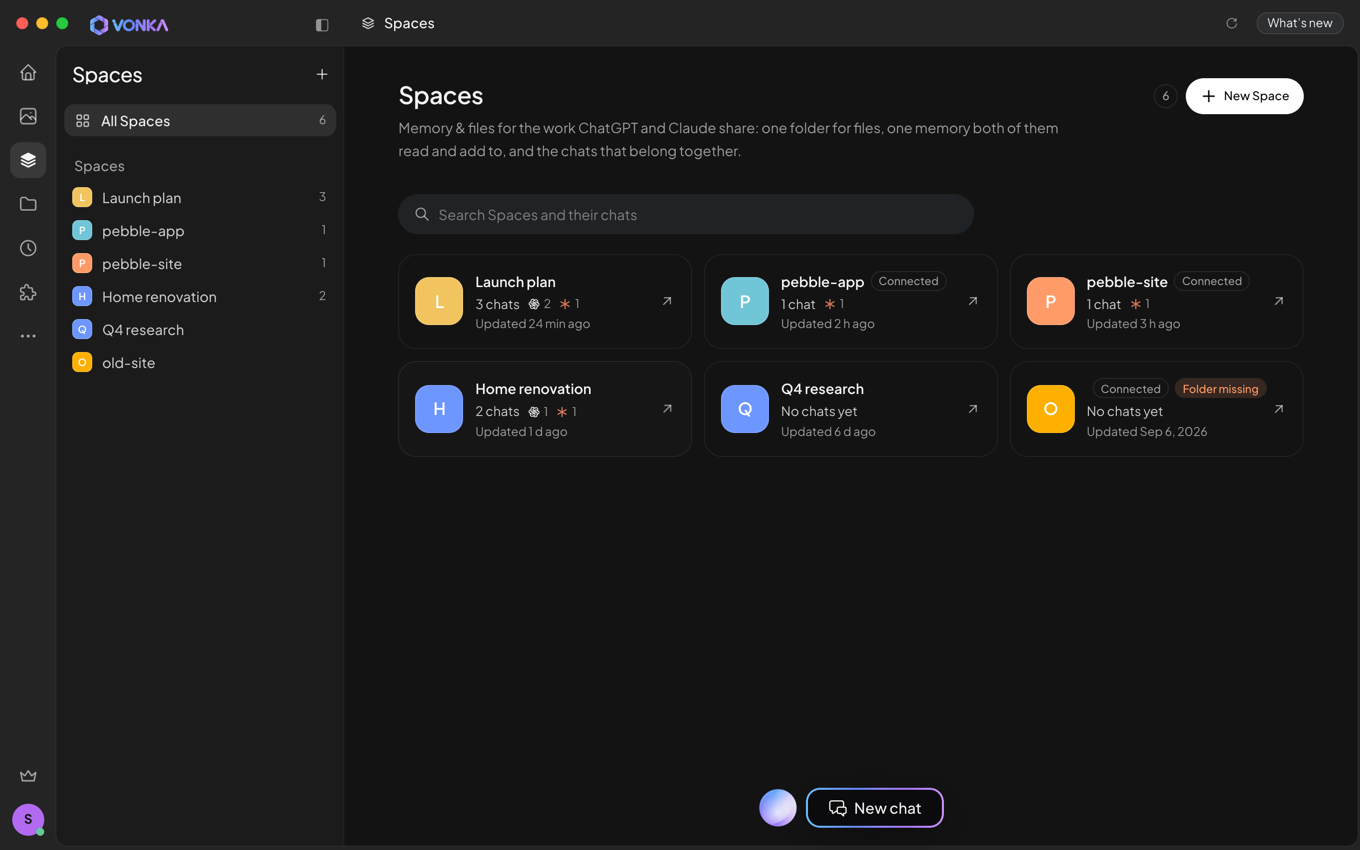1360x850 pixels.
Task: Open the image gallery rail icon
Action: click(28, 116)
